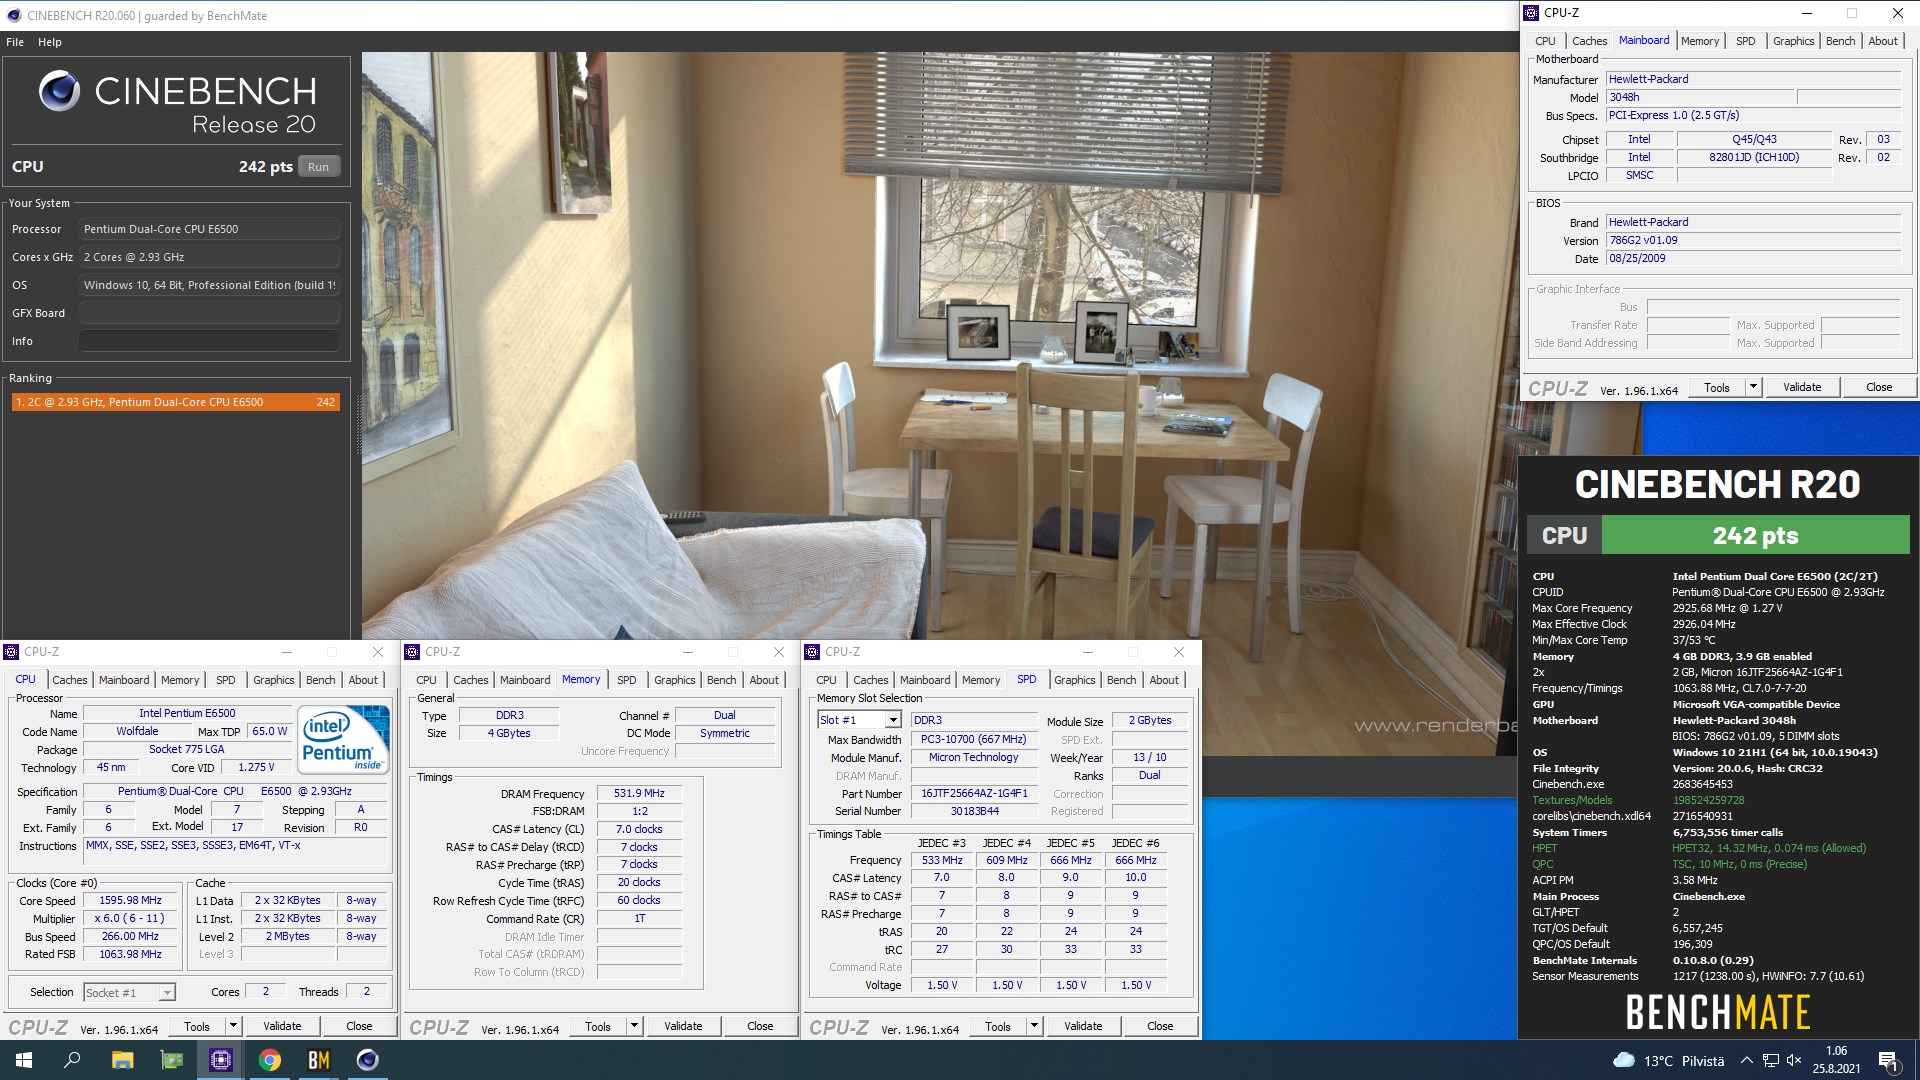Open the Windows Start menu
Screen dimensions: 1920x1080
click(24, 1060)
